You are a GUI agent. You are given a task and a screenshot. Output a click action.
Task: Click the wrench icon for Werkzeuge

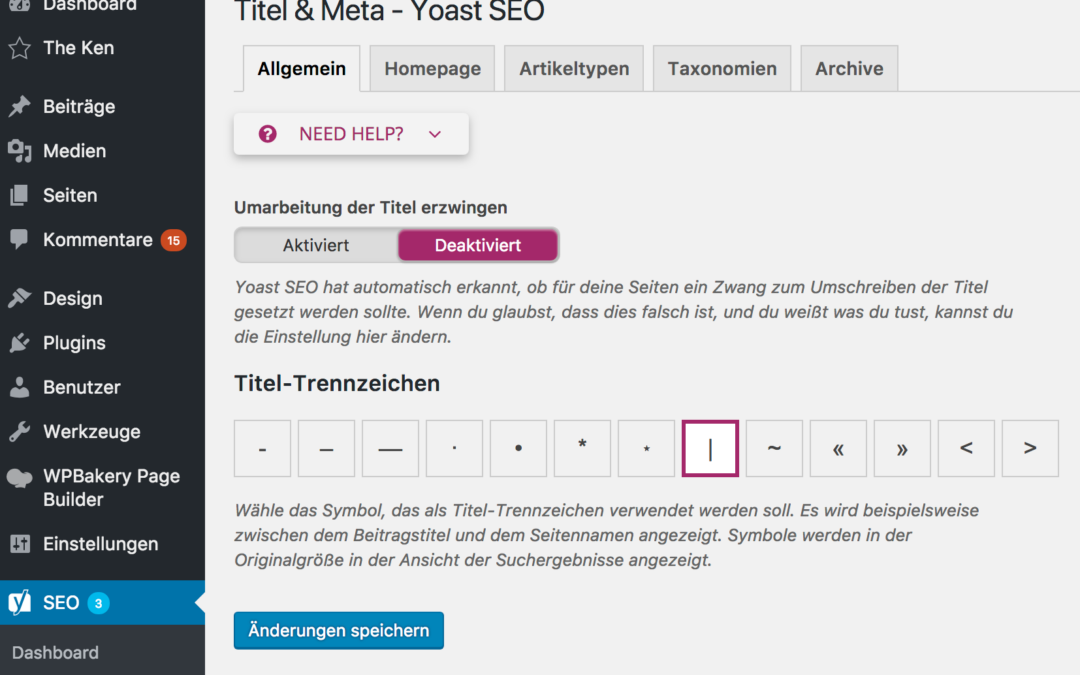(x=20, y=432)
